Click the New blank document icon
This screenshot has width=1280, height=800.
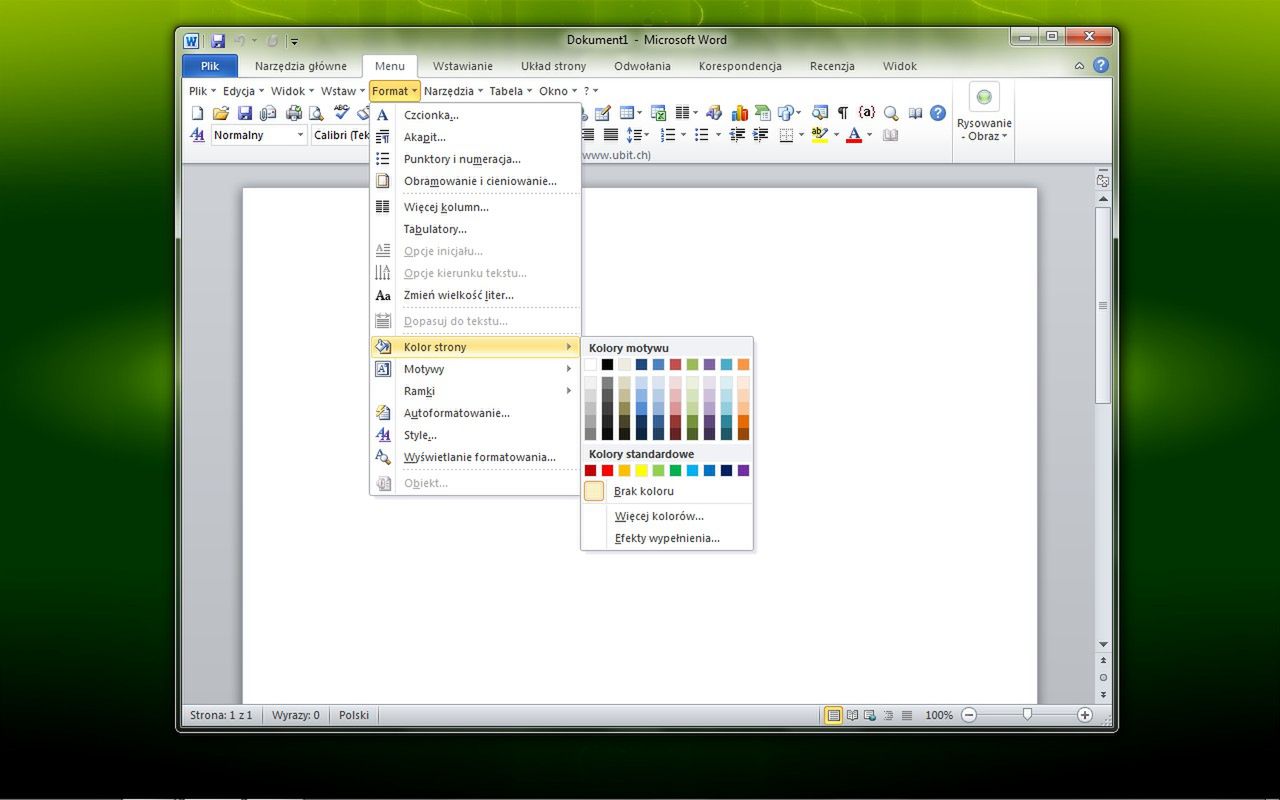[197, 113]
